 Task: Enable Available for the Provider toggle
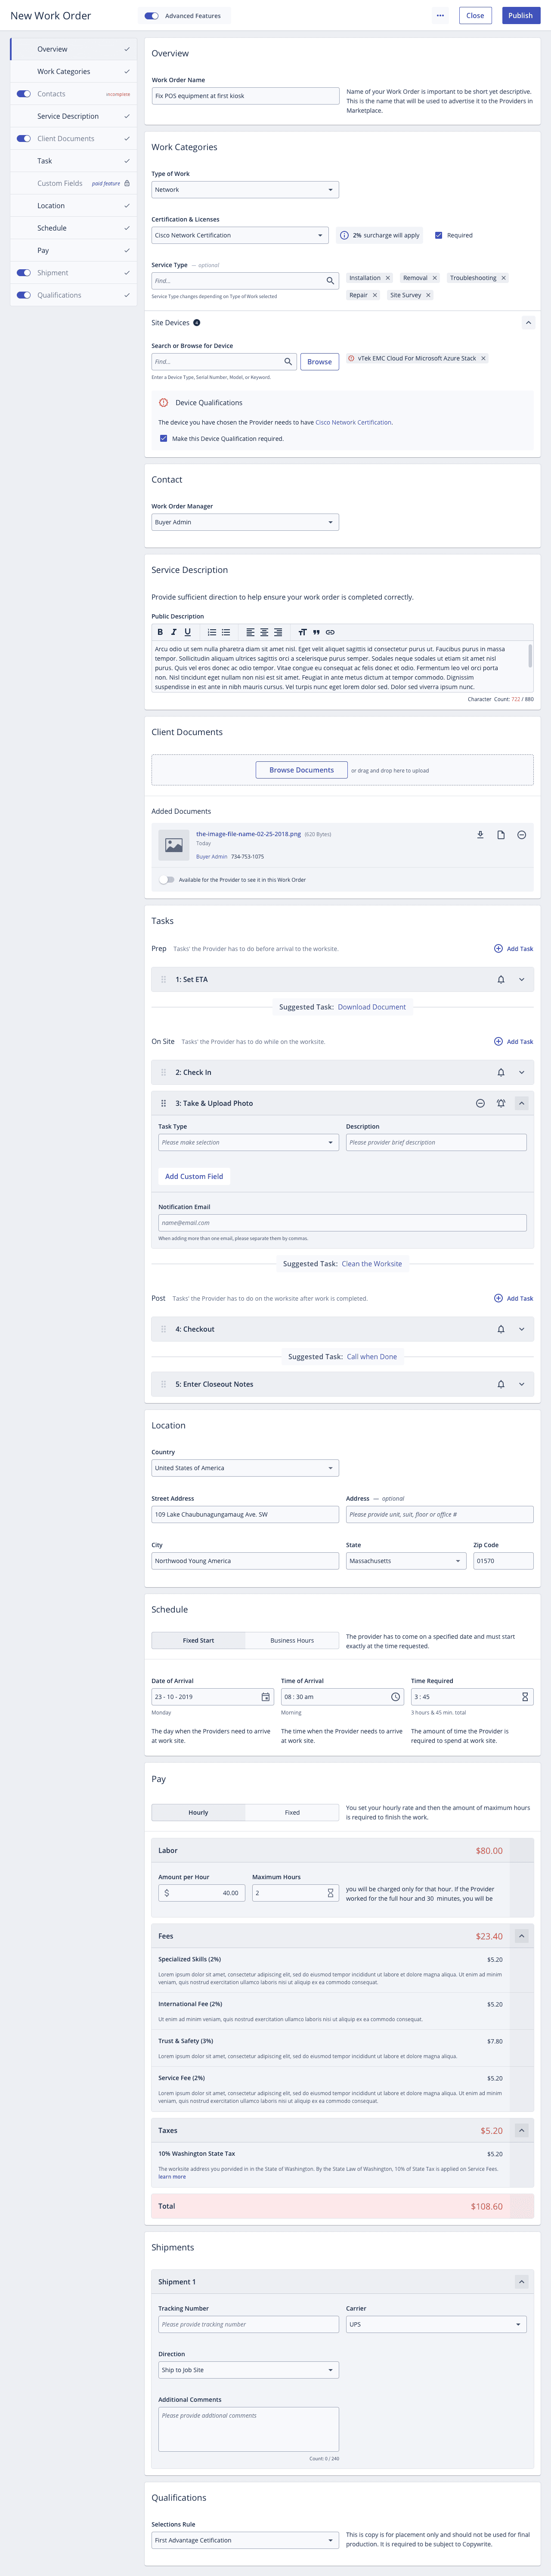coord(166,880)
